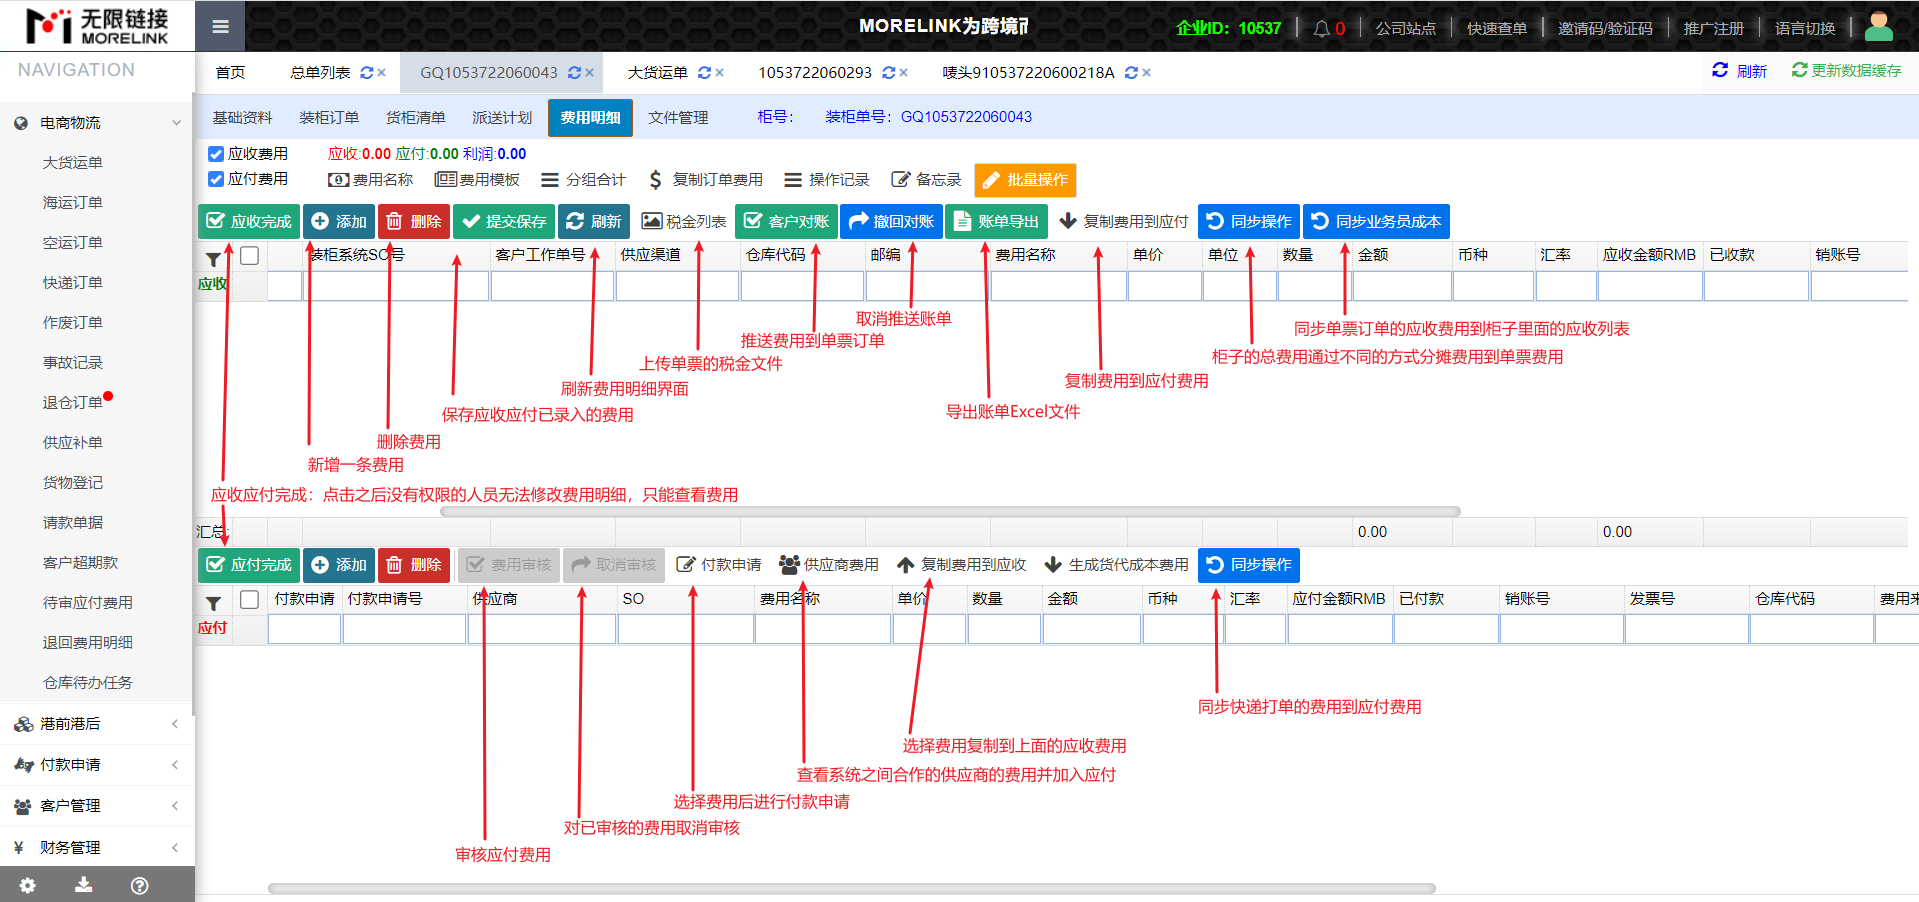This screenshot has width=1919, height=902.
Task: Click 账单导出 export button
Action: (x=996, y=221)
